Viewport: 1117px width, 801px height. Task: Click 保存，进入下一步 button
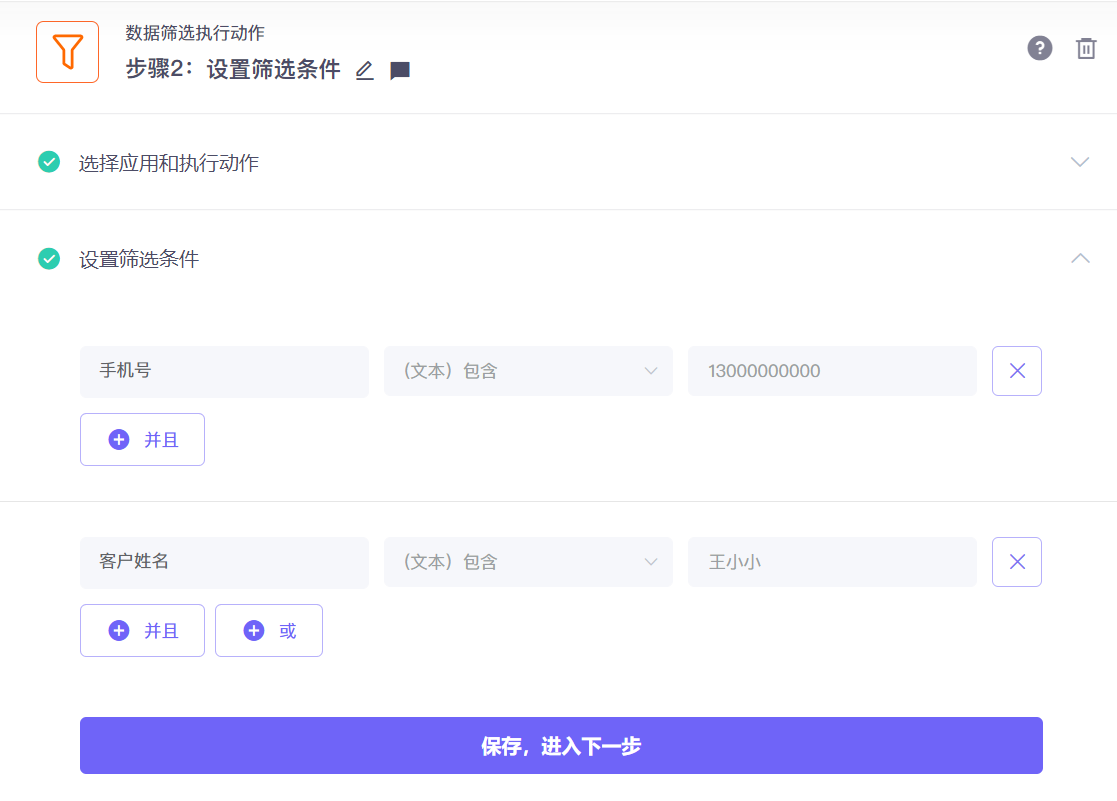561,745
